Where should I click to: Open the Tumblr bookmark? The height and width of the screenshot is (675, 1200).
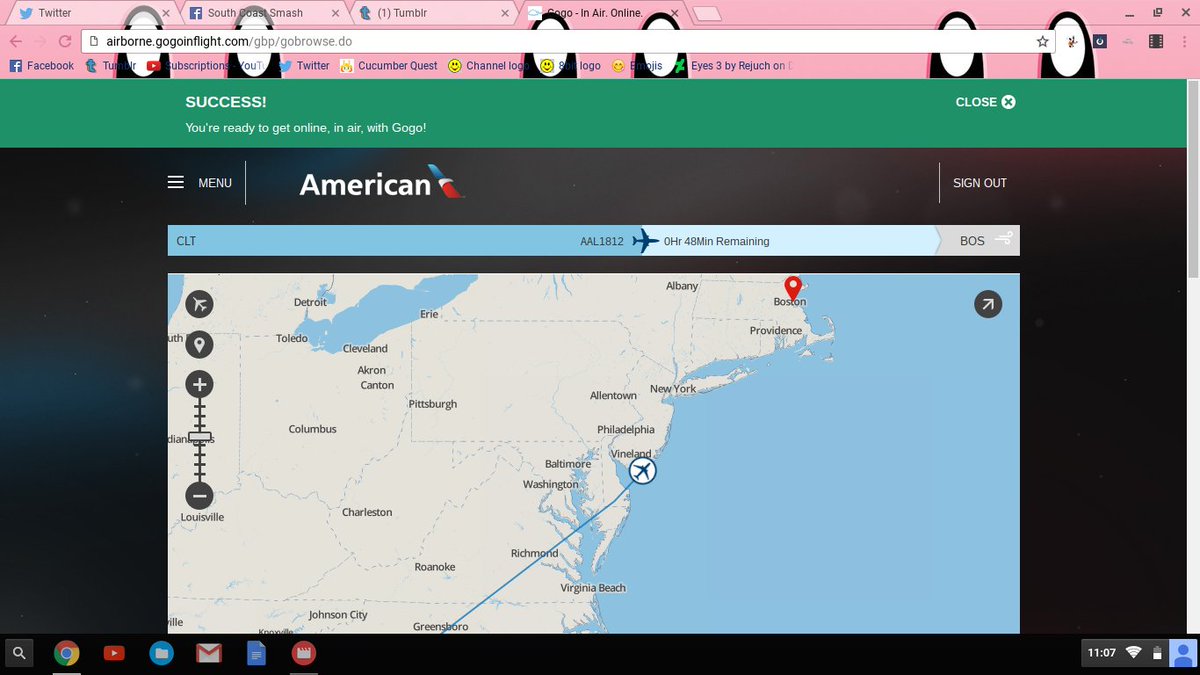(x=110, y=65)
